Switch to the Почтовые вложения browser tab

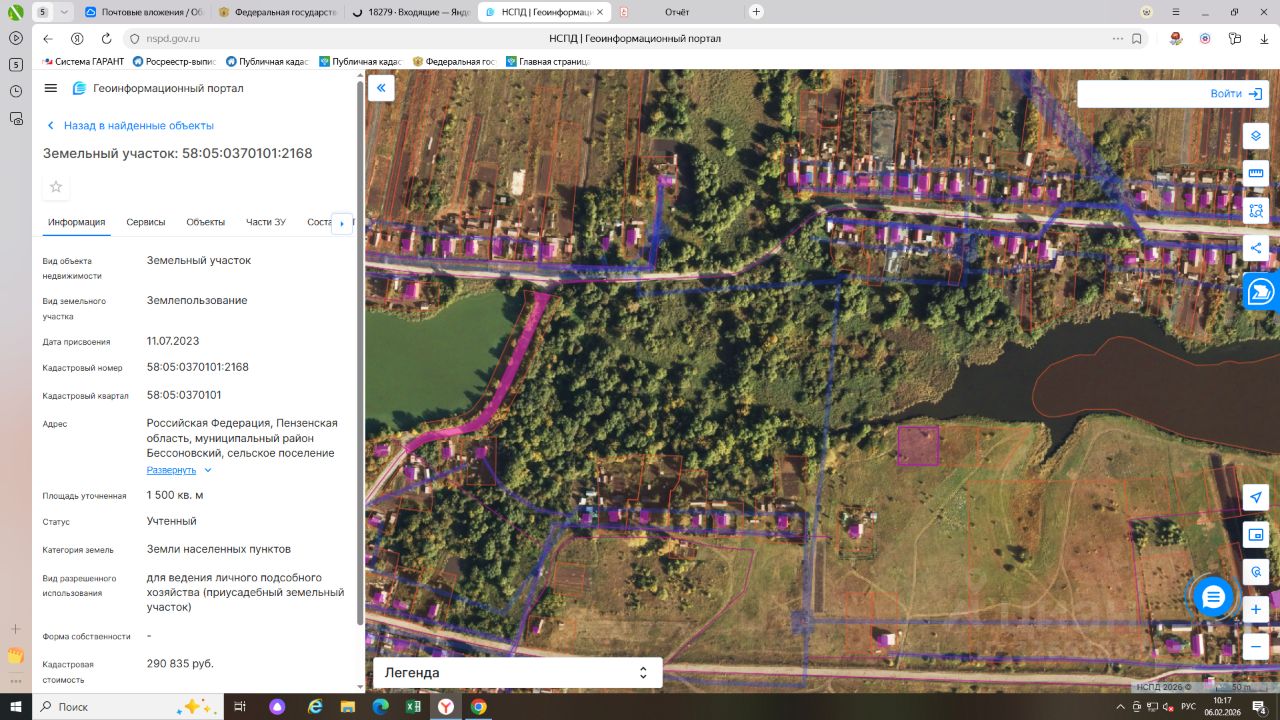pyautogui.click(x=143, y=12)
